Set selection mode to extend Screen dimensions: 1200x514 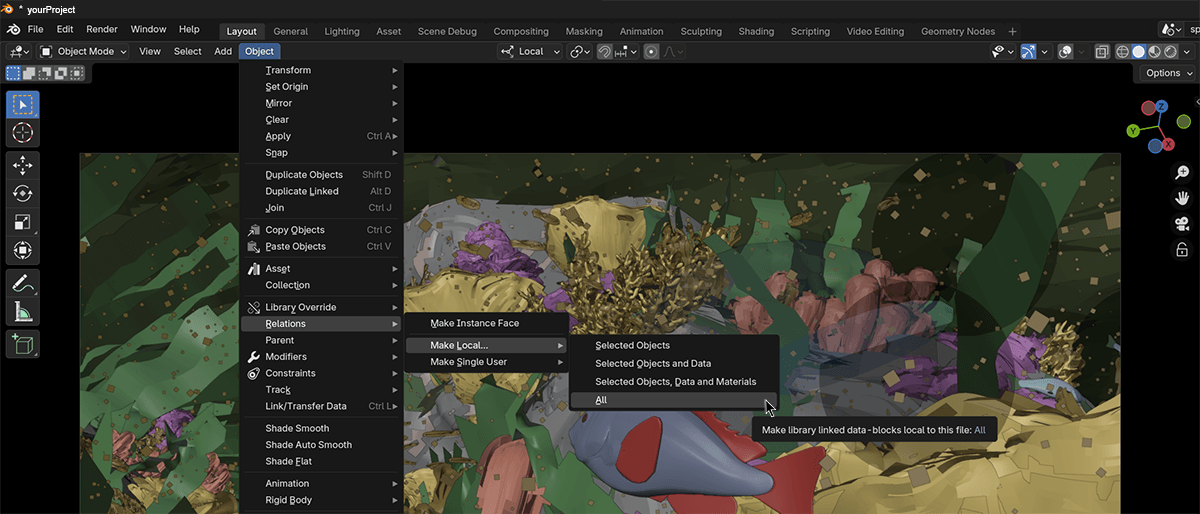[28, 72]
